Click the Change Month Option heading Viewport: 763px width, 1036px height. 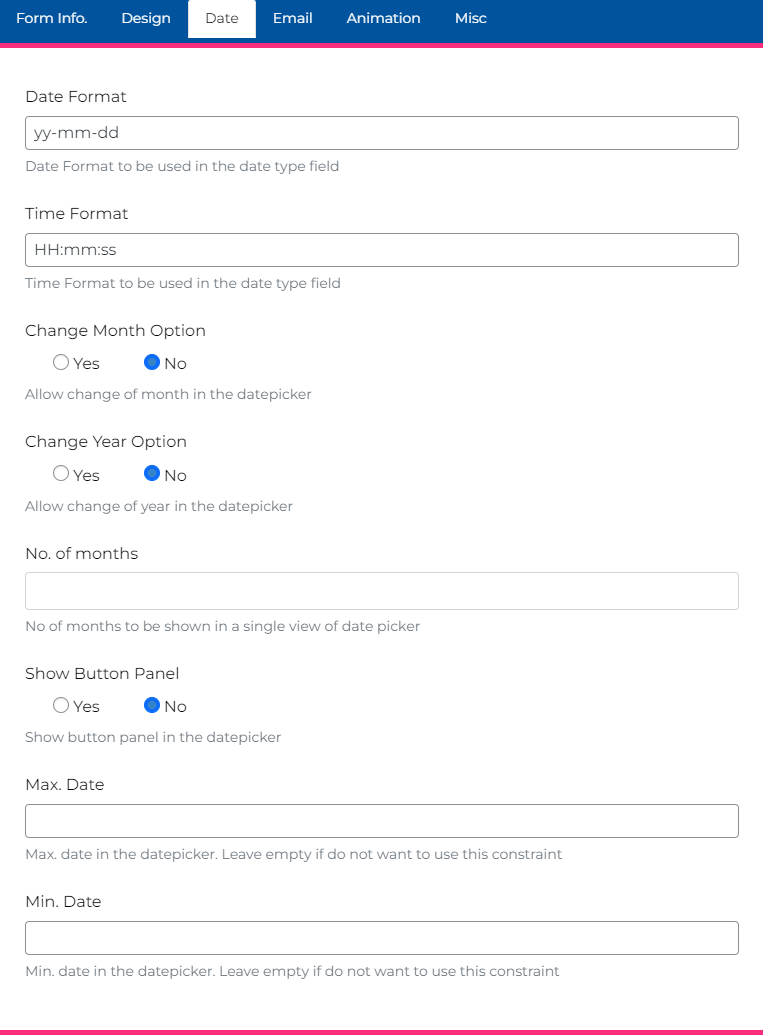(x=115, y=330)
